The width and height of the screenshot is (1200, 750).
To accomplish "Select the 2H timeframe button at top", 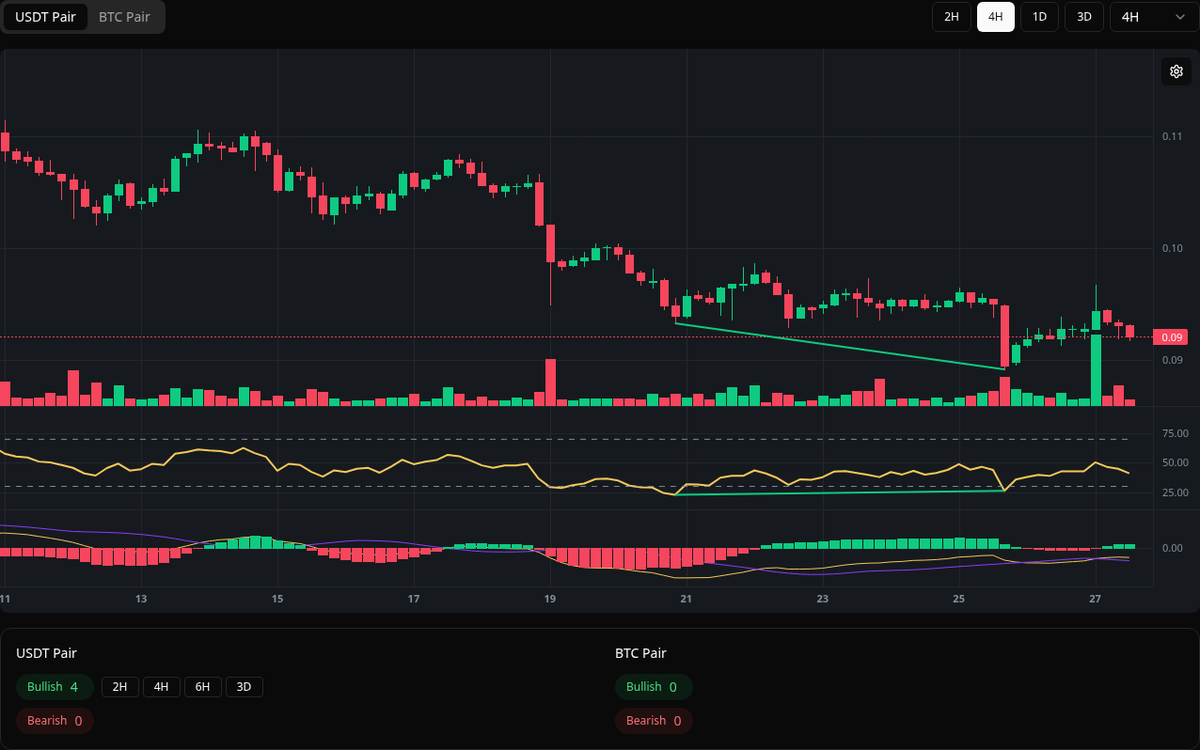I will tap(950, 17).
